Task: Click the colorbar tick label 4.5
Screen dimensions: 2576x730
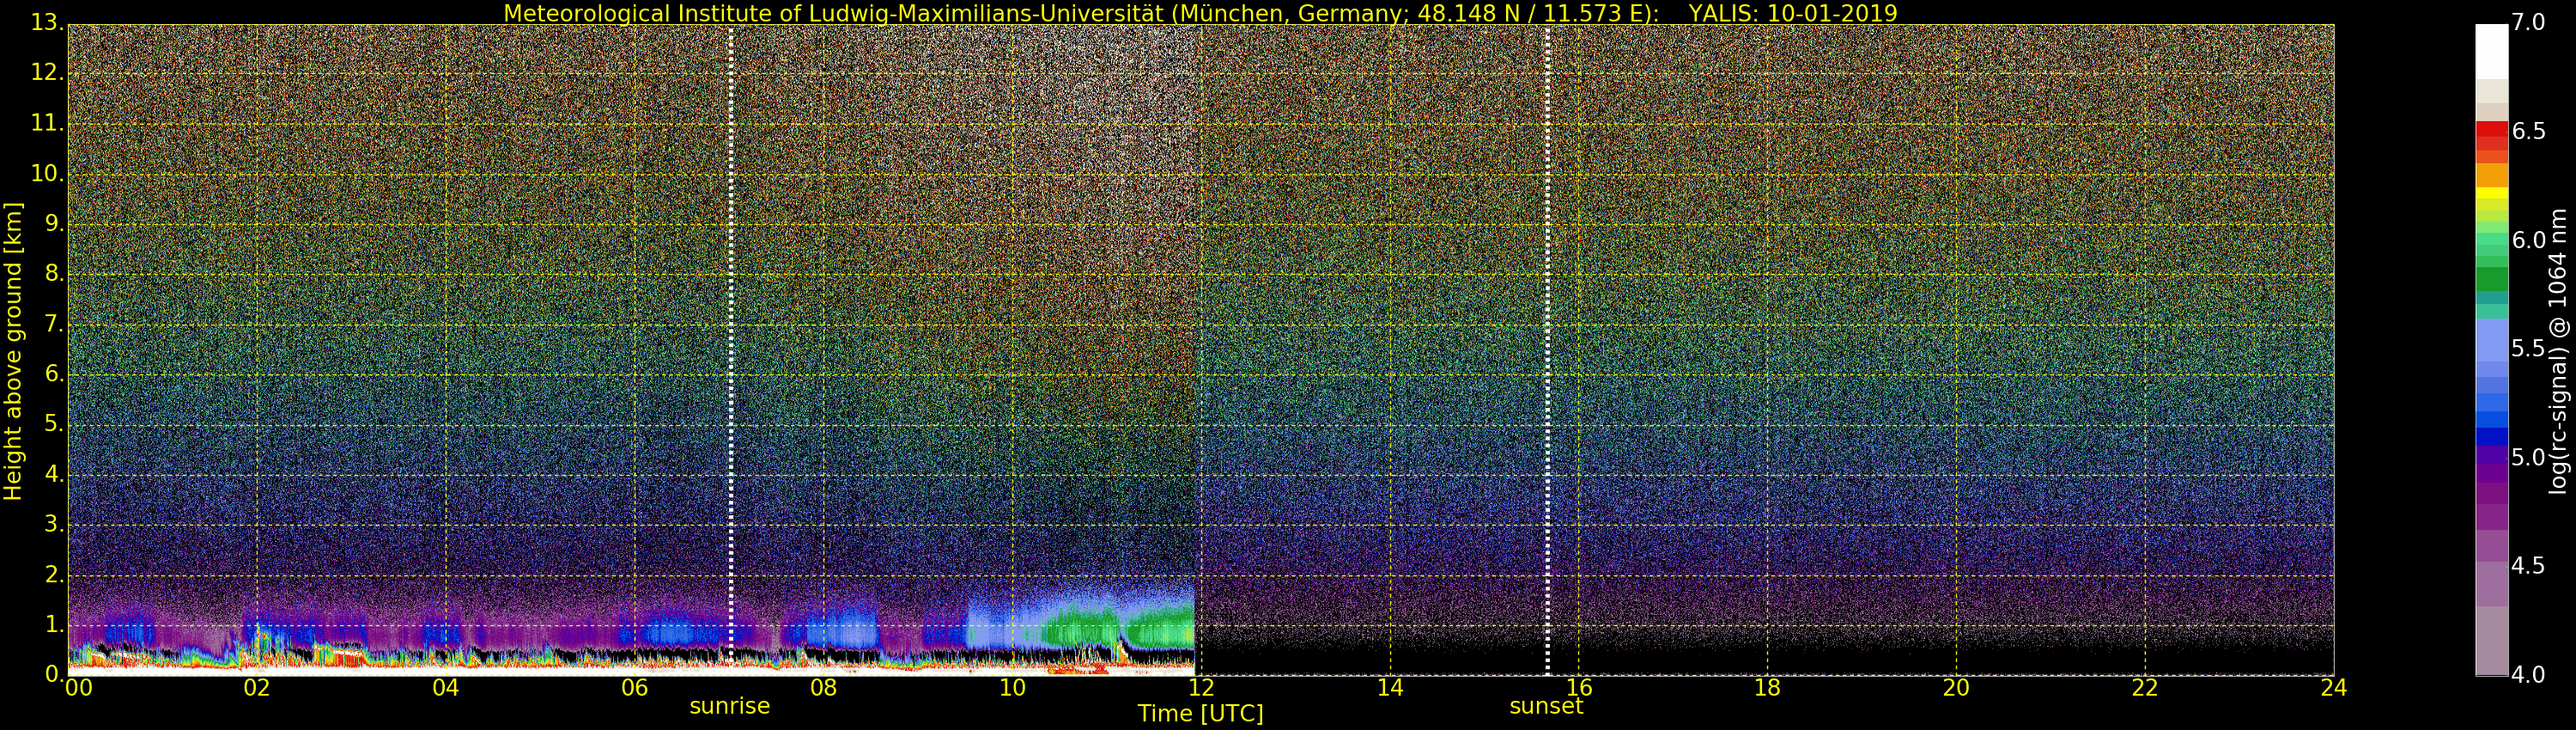Action: point(2529,566)
